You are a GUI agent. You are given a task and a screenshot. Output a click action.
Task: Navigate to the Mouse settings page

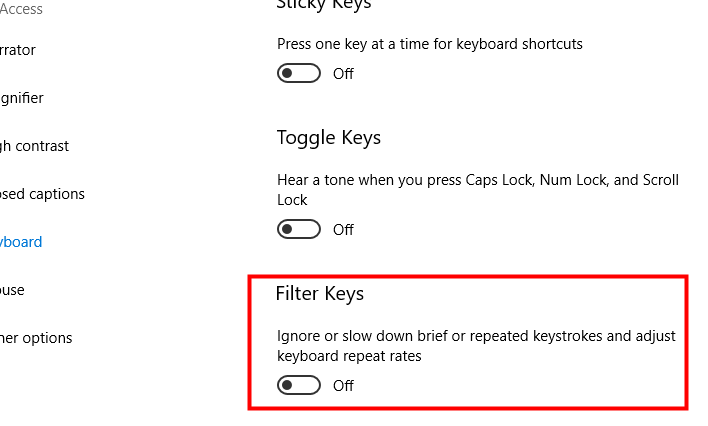(12, 289)
